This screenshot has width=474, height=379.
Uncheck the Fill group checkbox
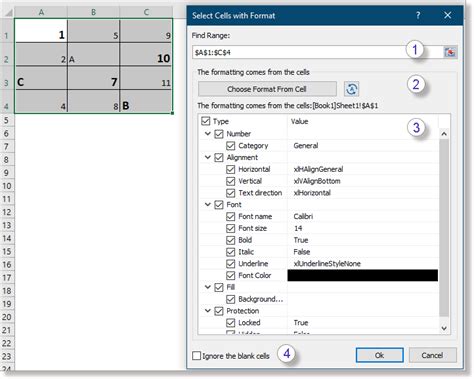pyautogui.click(x=219, y=287)
